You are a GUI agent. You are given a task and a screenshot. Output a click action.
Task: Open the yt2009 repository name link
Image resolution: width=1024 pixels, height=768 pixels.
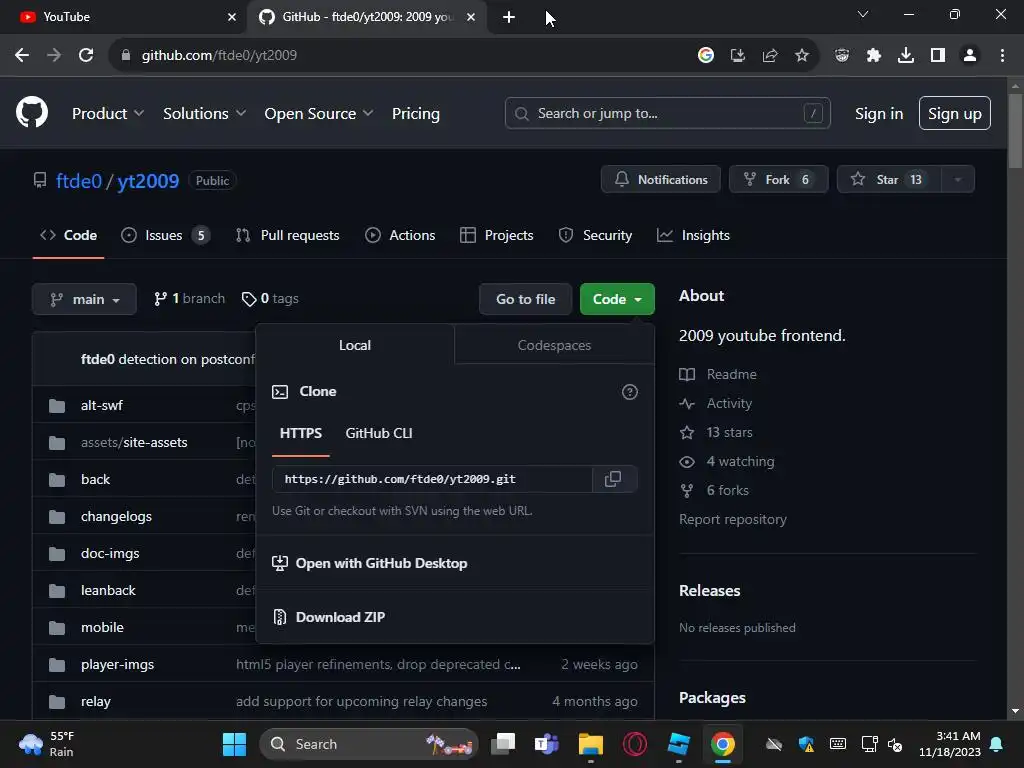tap(148, 181)
